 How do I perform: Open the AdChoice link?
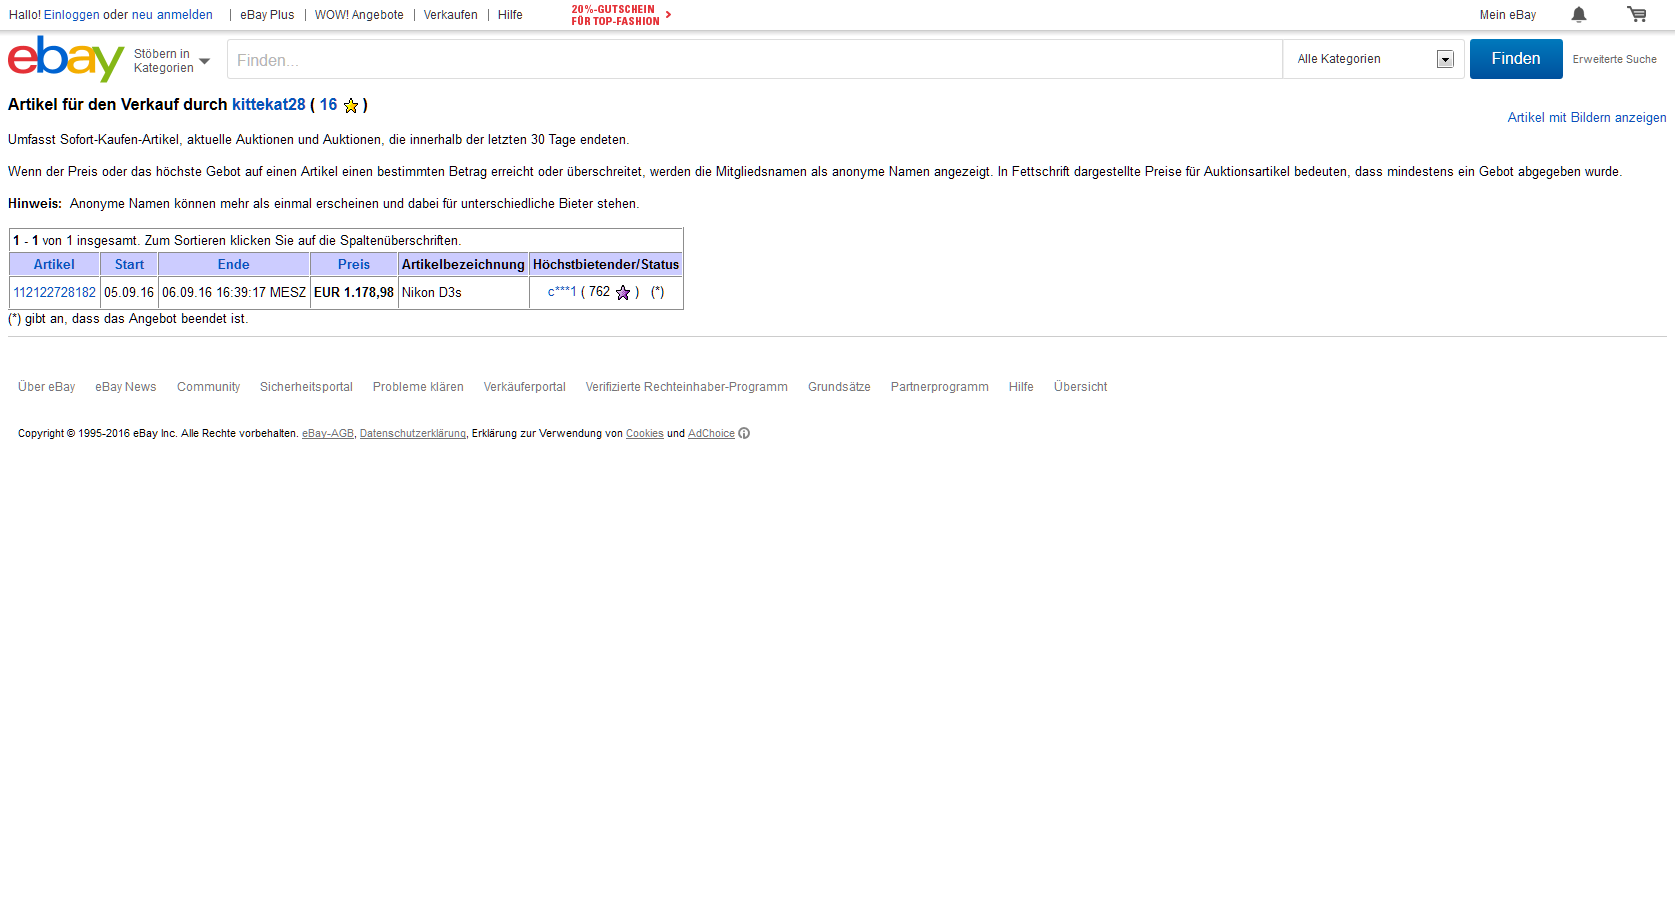[711, 434]
